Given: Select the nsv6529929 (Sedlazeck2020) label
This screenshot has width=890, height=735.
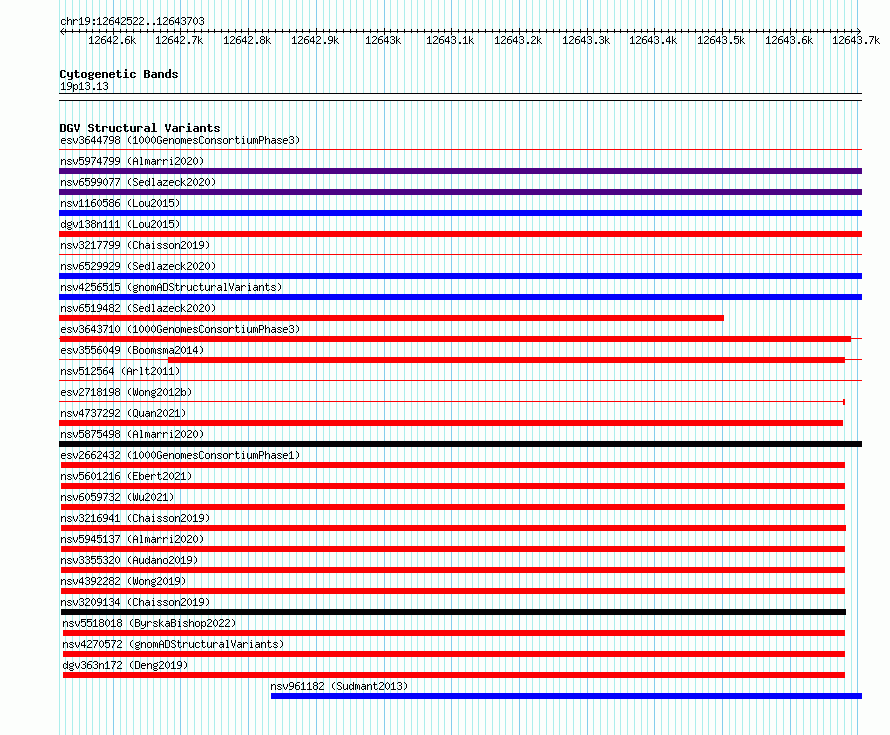Looking at the screenshot, I should [138, 266].
